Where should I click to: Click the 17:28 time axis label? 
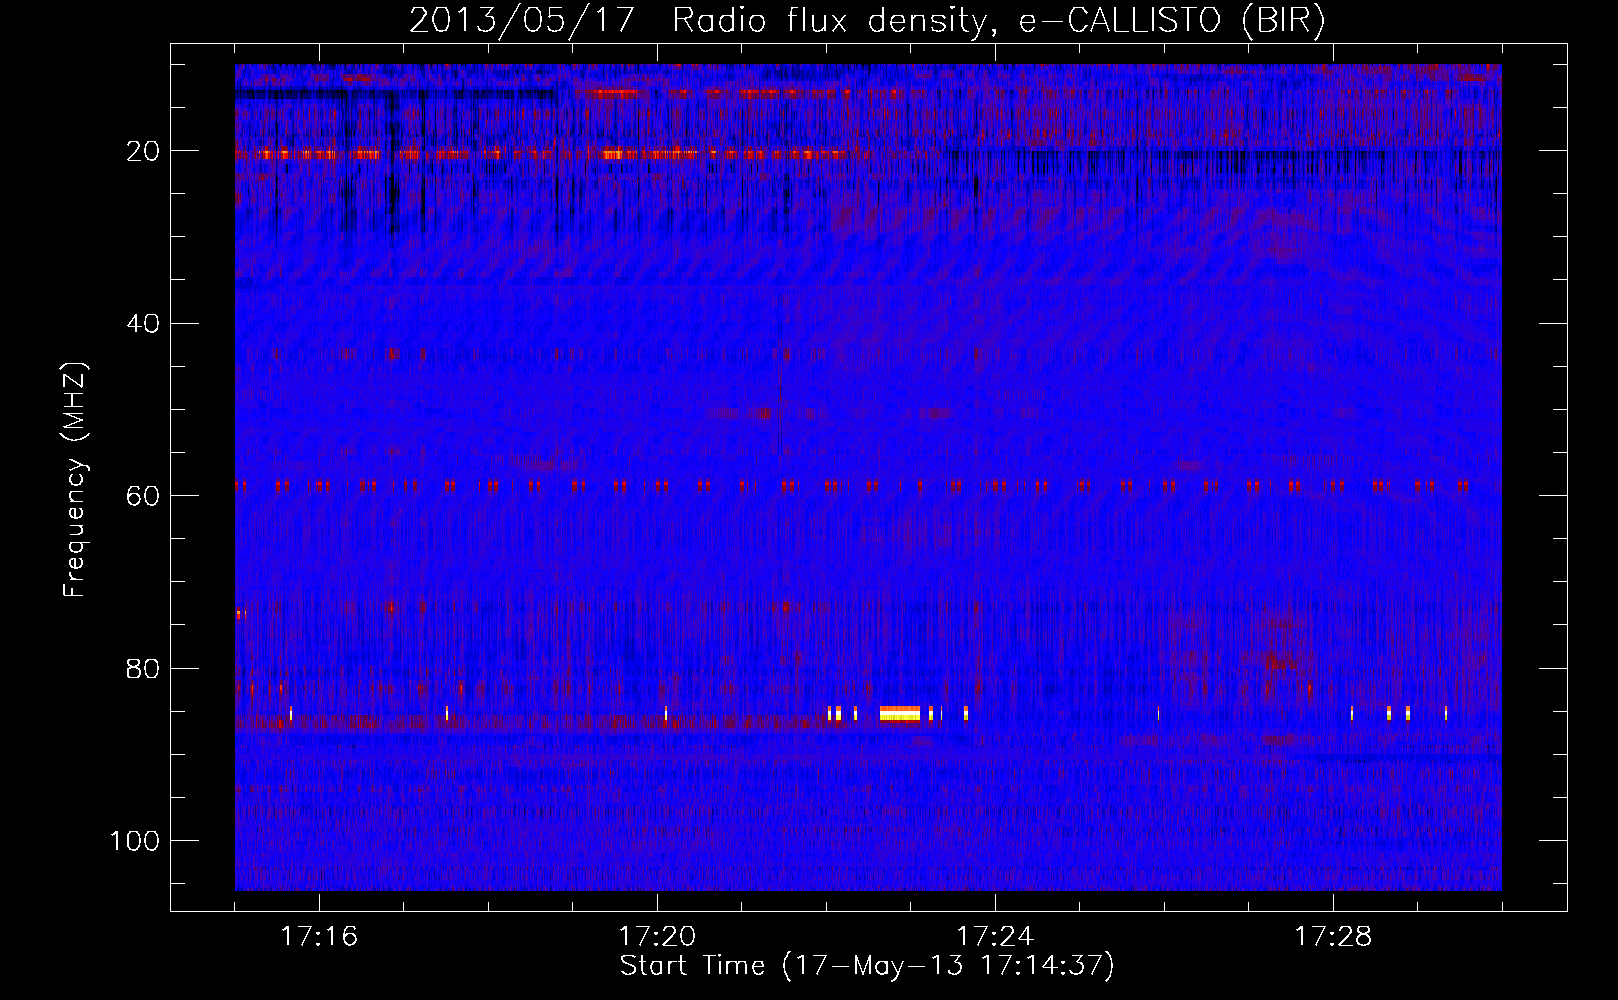[1333, 937]
